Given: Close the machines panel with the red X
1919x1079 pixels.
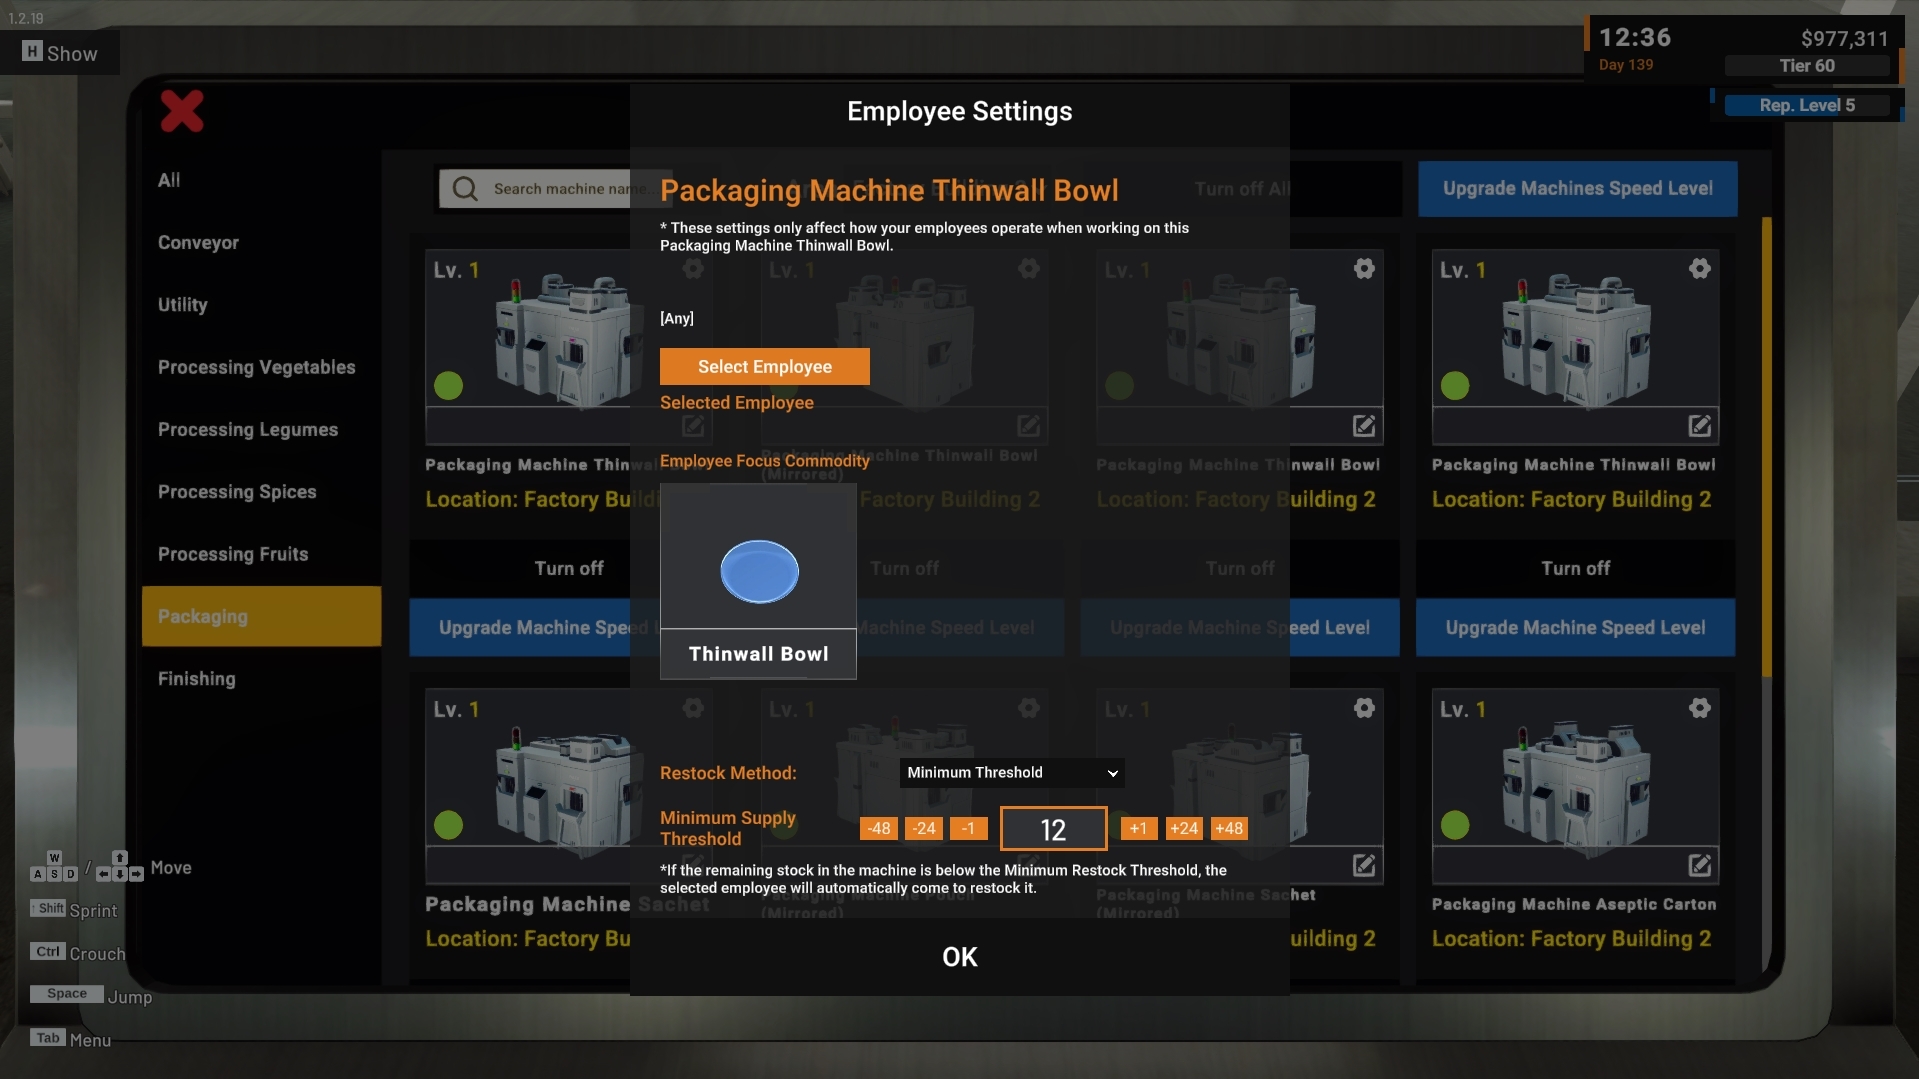Looking at the screenshot, I should (182, 111).
